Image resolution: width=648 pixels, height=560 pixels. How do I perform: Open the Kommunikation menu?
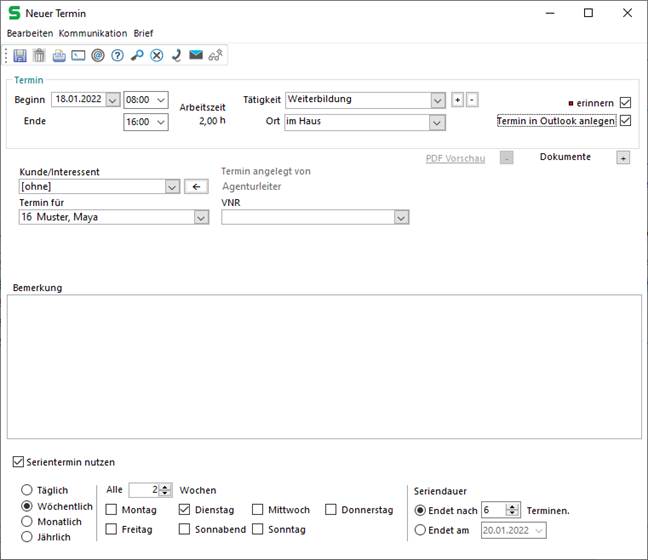pos(93,33)
